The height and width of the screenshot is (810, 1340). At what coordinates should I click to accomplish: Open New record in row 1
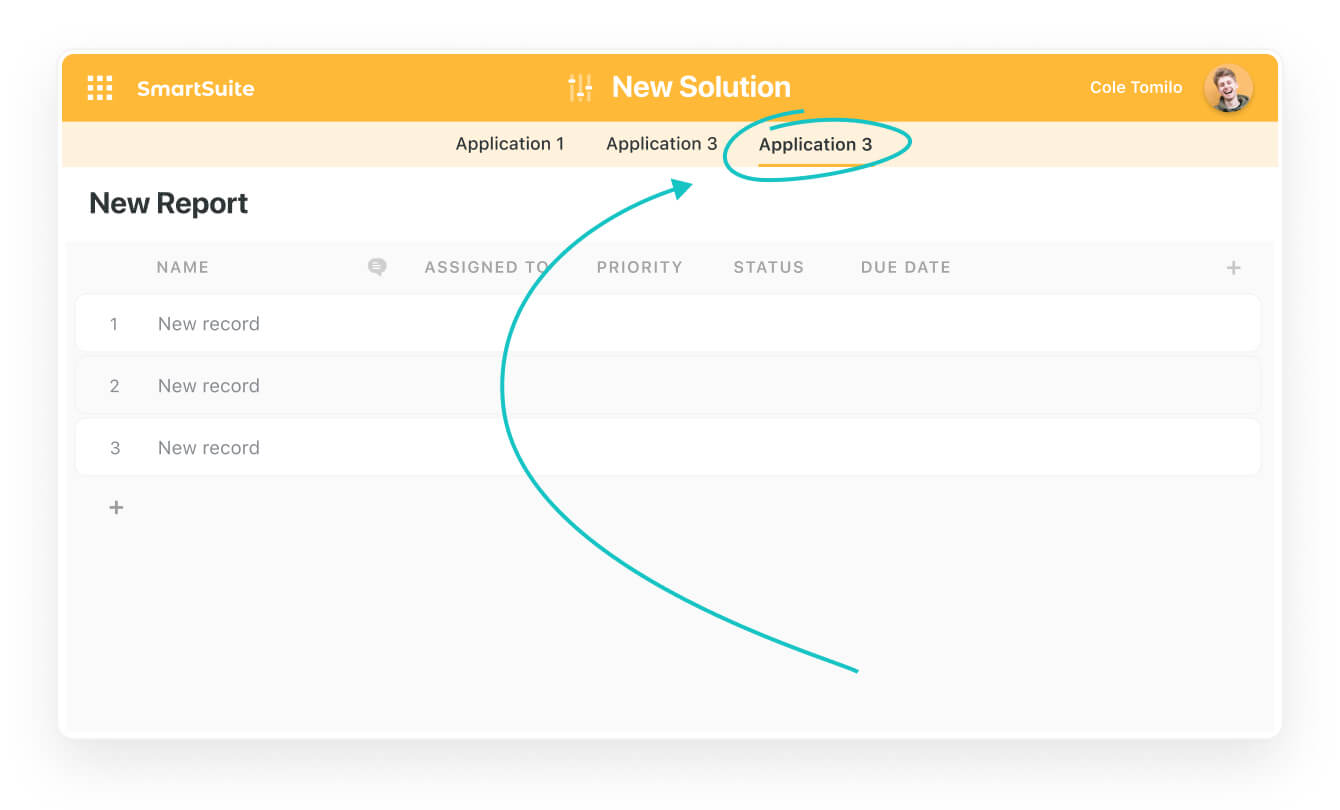pyautogui.click(x=209, y=324)
